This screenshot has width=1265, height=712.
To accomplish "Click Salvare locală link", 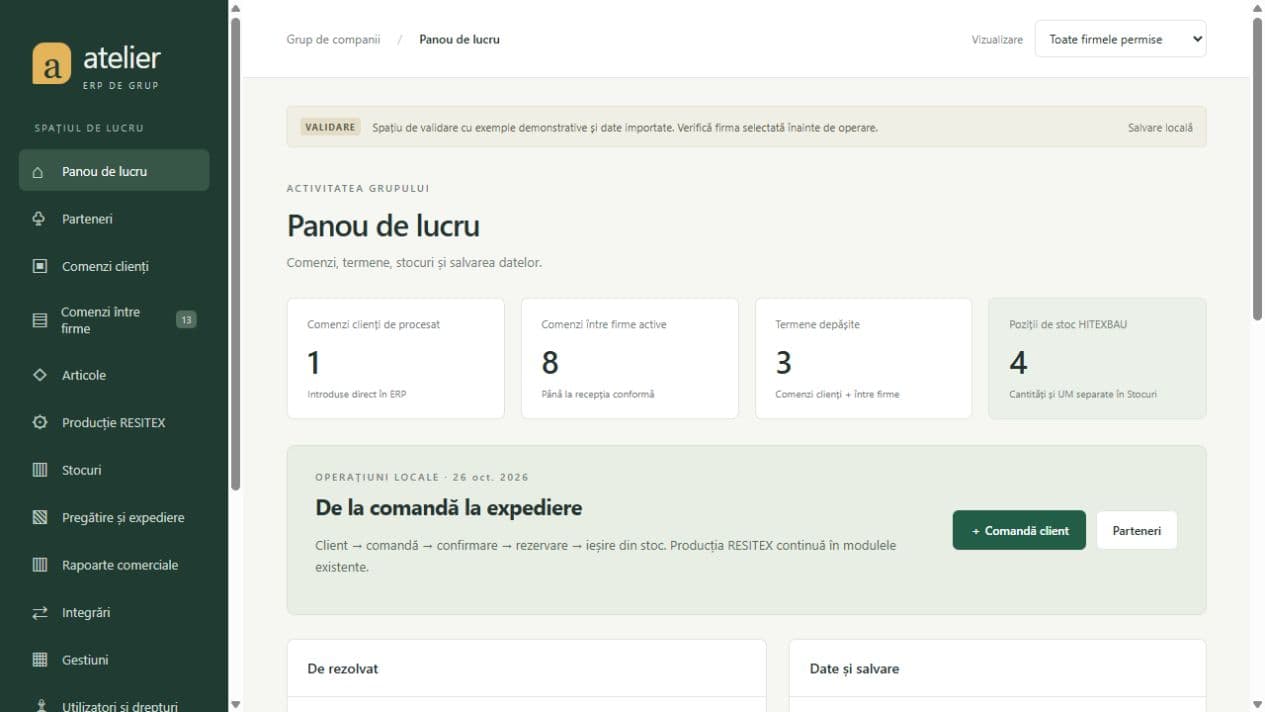I will [1160, 128].
